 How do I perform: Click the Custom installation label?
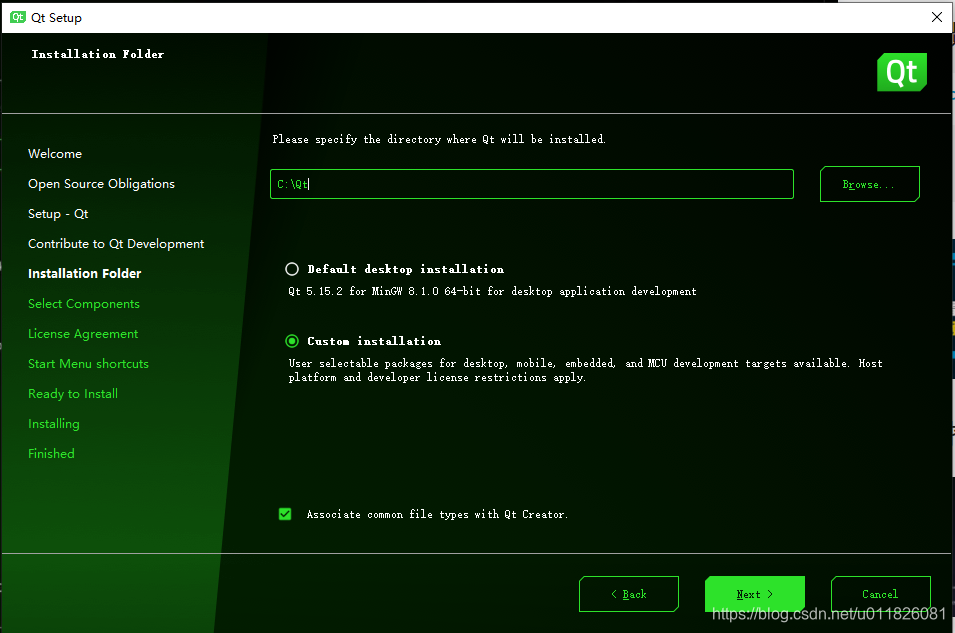(x=374, y=341)
